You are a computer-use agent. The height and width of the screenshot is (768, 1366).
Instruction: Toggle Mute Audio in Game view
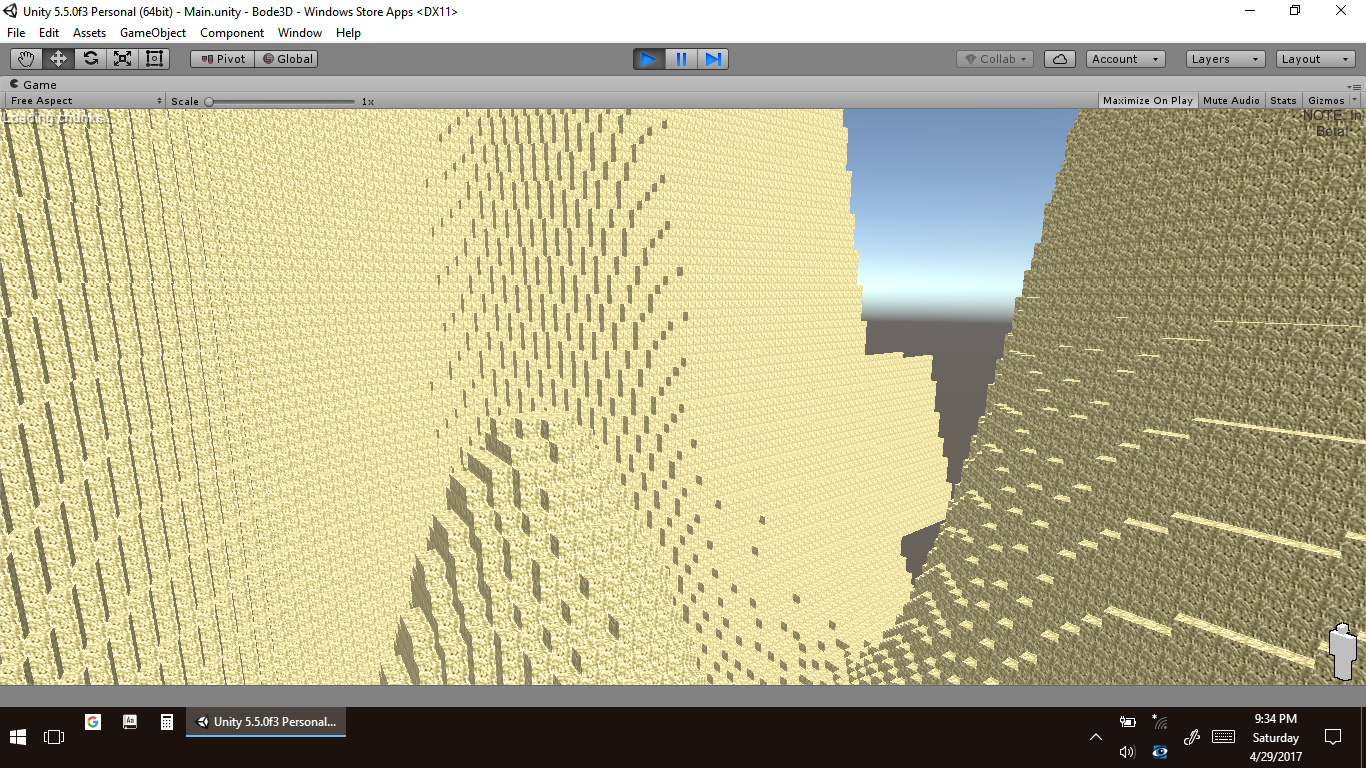[1231, 100]
